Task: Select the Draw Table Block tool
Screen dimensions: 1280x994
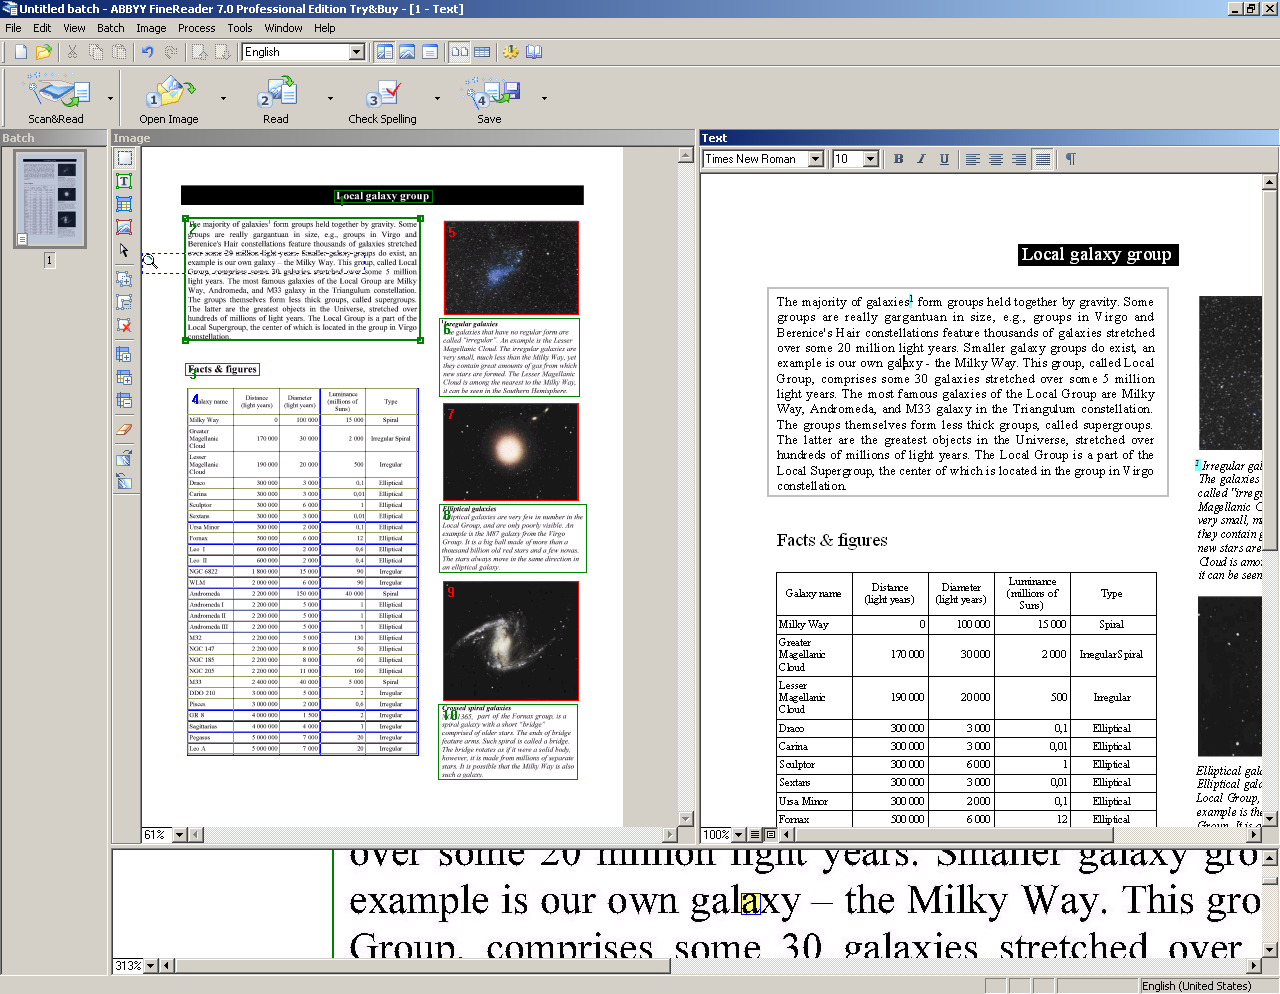Action: (124, 204)
